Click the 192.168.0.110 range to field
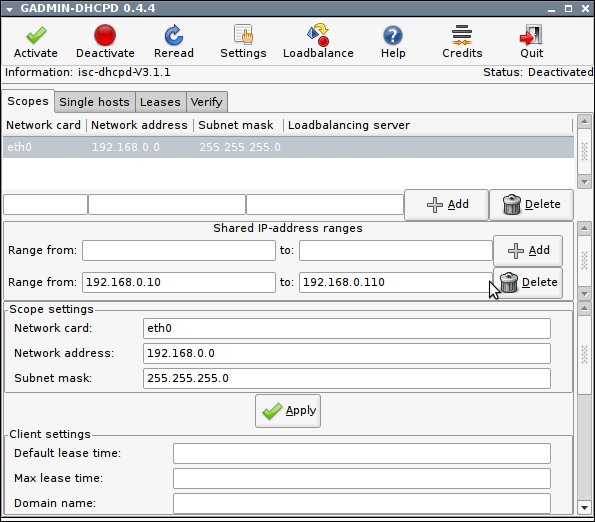 (x=396, y=282)
